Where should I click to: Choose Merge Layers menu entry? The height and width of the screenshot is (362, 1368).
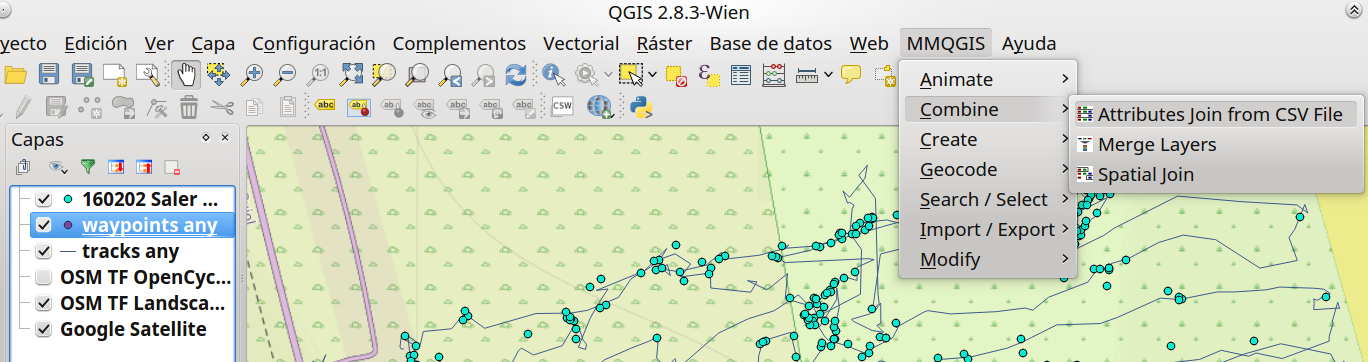[1216, 144]
